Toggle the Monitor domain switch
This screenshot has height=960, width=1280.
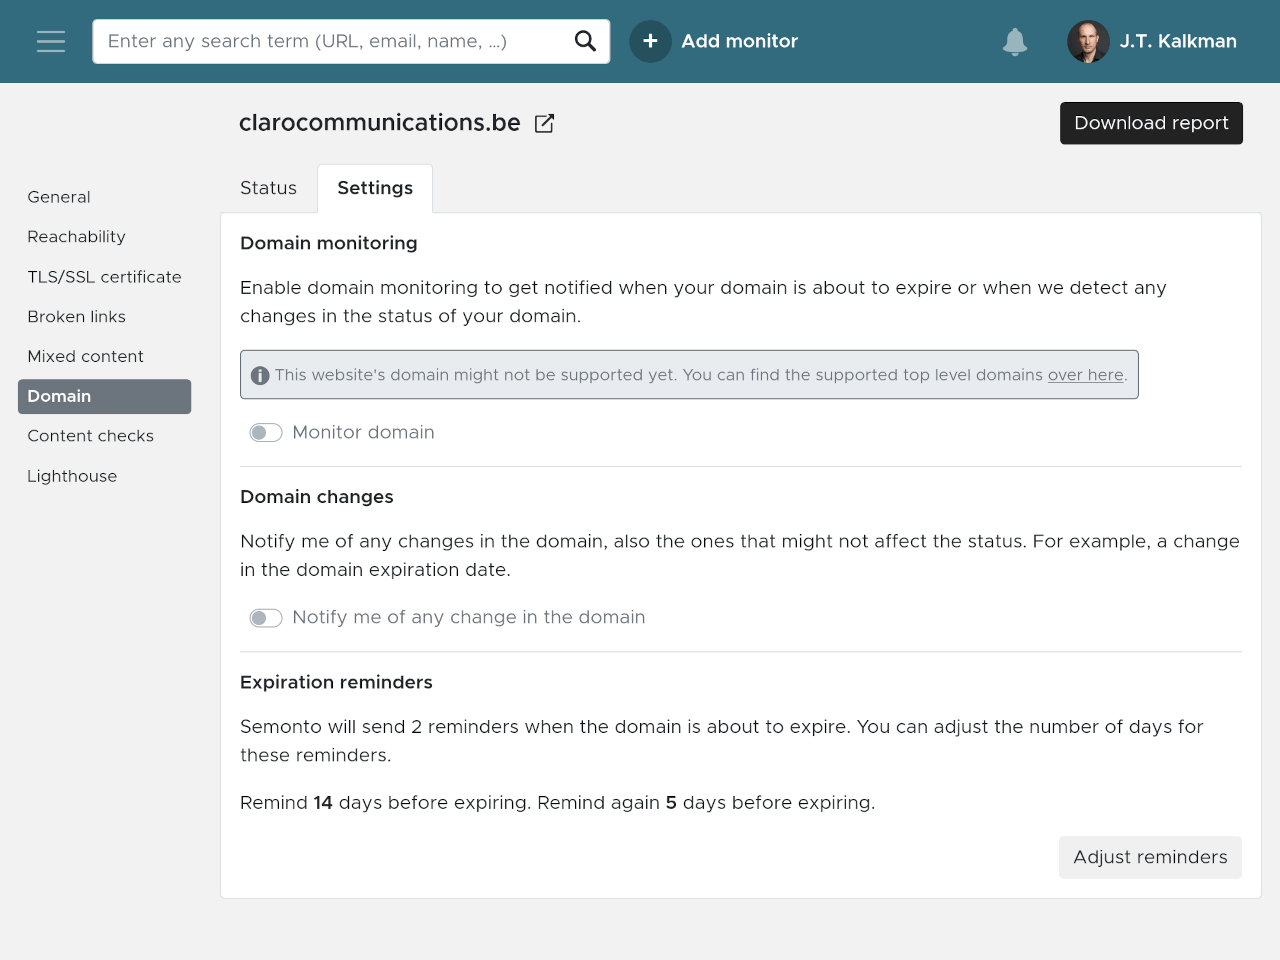(266, 433)
